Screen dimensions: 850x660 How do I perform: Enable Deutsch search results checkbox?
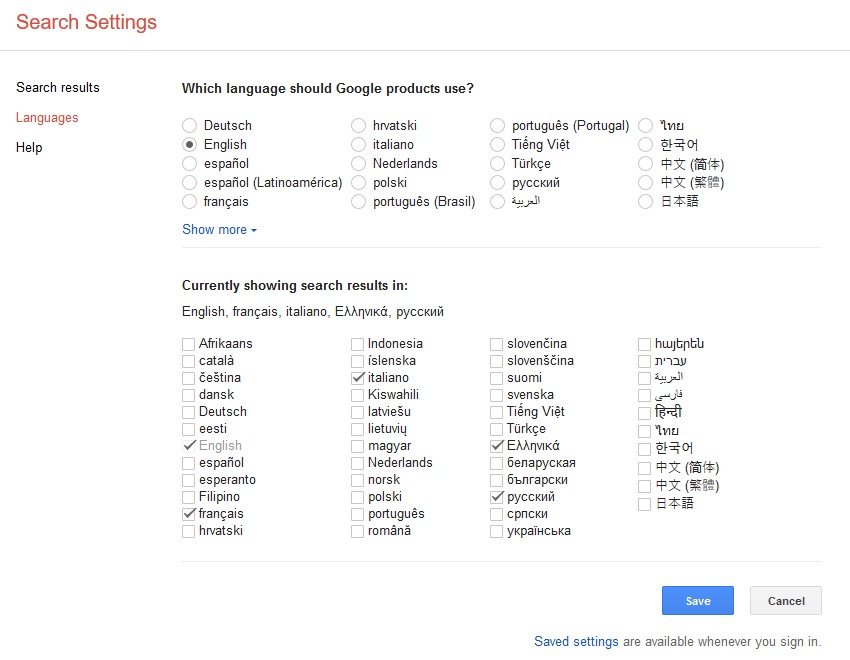(188, 412)
